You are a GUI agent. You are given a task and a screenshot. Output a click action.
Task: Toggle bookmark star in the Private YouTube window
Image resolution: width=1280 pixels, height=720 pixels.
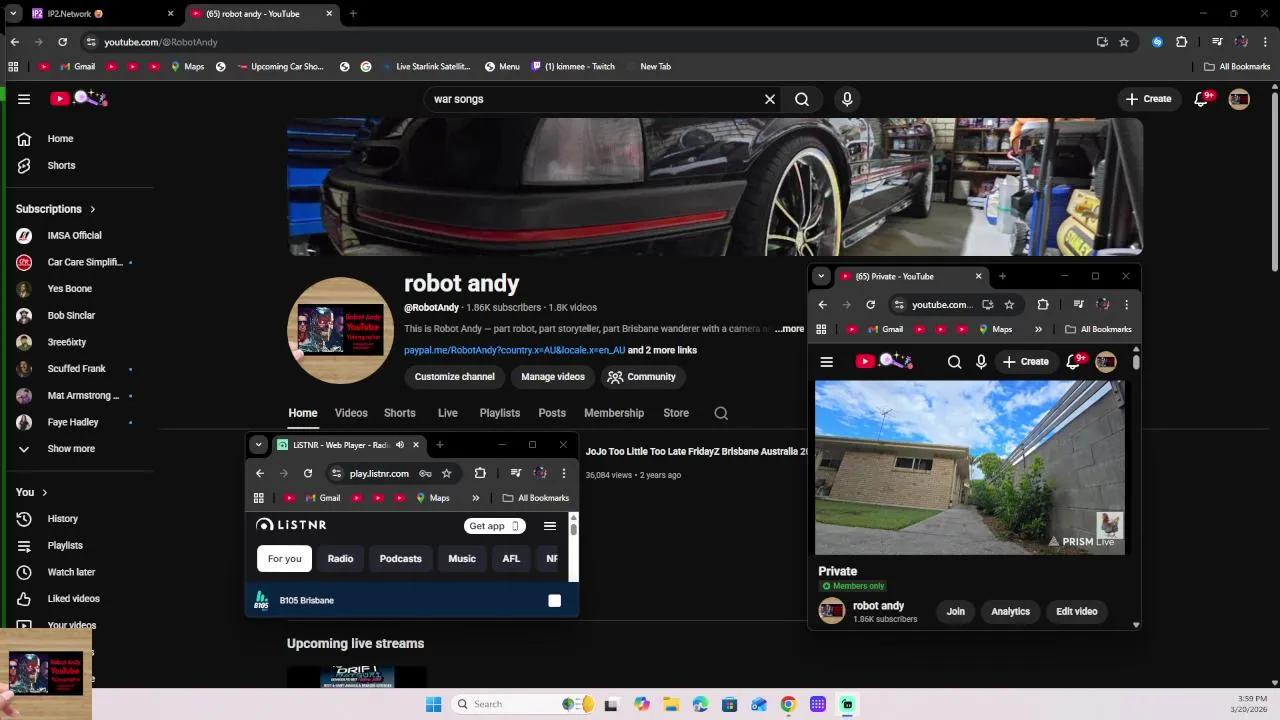click(x=1009, y=305)
